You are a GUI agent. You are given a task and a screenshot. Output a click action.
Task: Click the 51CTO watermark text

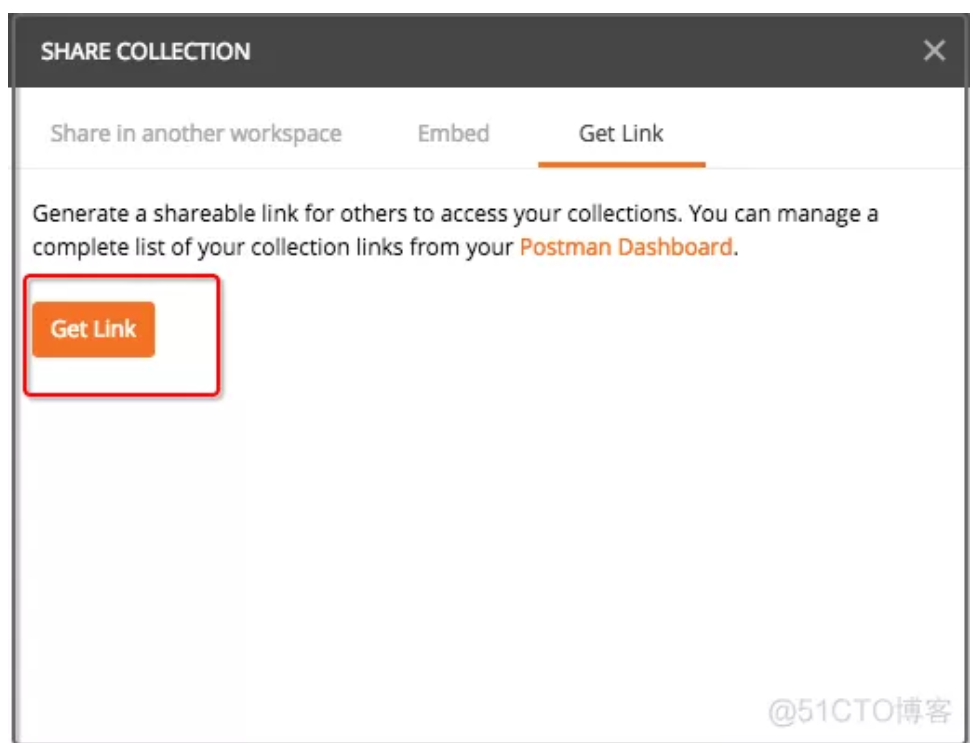[860, 711]
